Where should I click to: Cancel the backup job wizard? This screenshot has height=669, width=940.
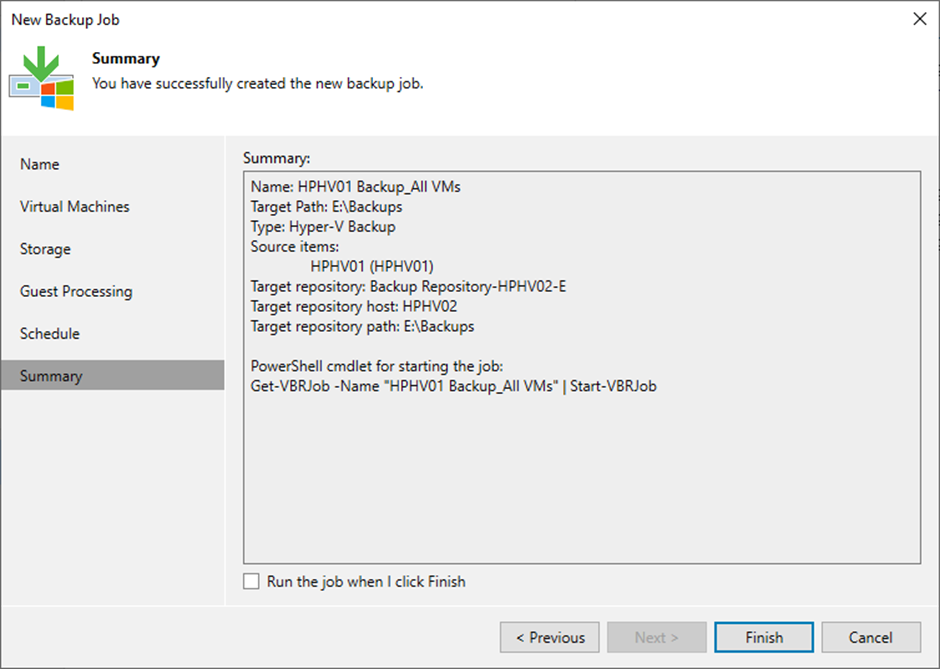[x=870, y=637]
